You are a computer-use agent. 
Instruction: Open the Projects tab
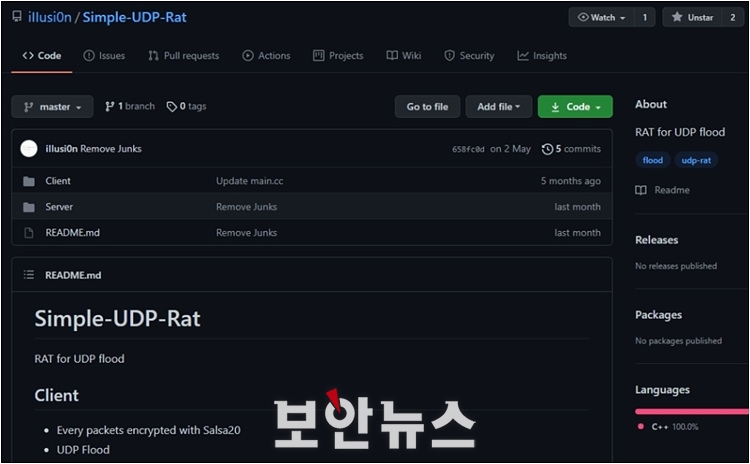[338, 55]
